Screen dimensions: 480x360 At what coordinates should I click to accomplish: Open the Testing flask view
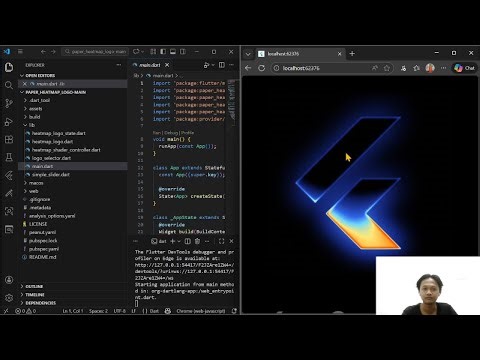coord(9,157)
